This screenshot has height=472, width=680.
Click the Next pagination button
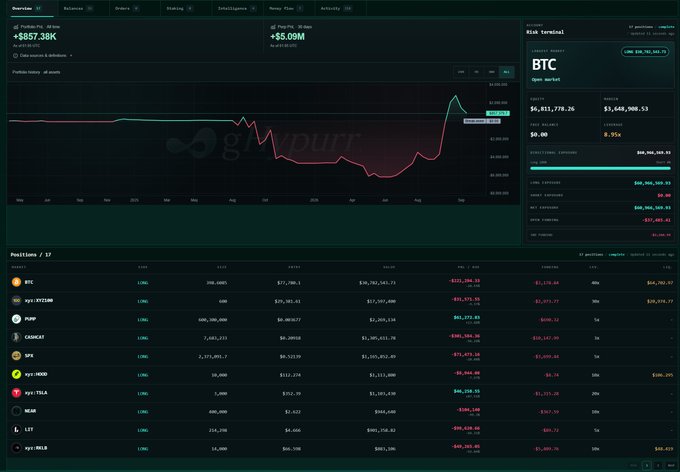coord(671,465)
